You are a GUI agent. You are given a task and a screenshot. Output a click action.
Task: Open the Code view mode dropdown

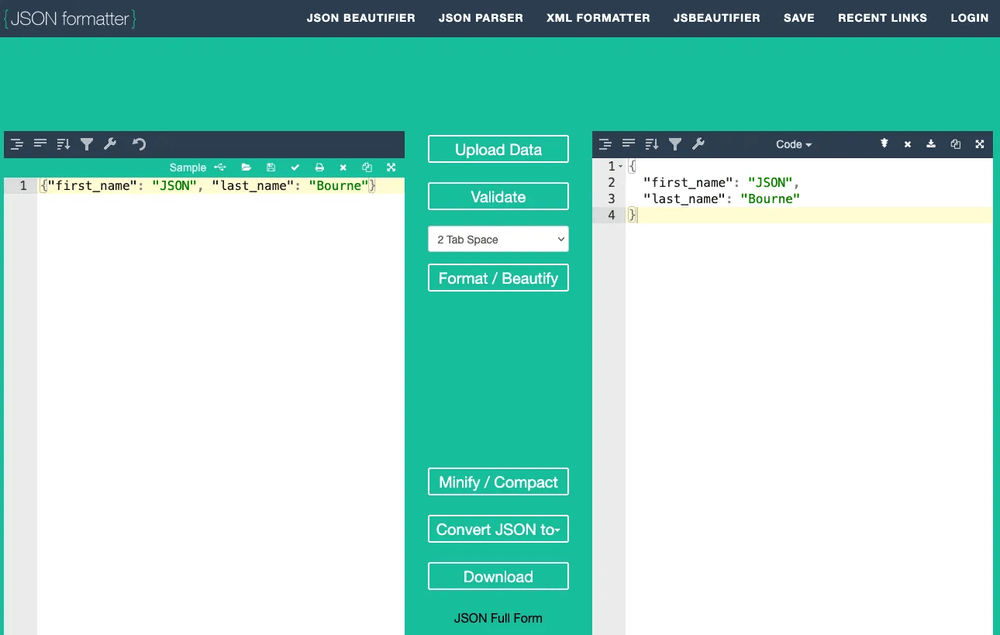[793, 144]
